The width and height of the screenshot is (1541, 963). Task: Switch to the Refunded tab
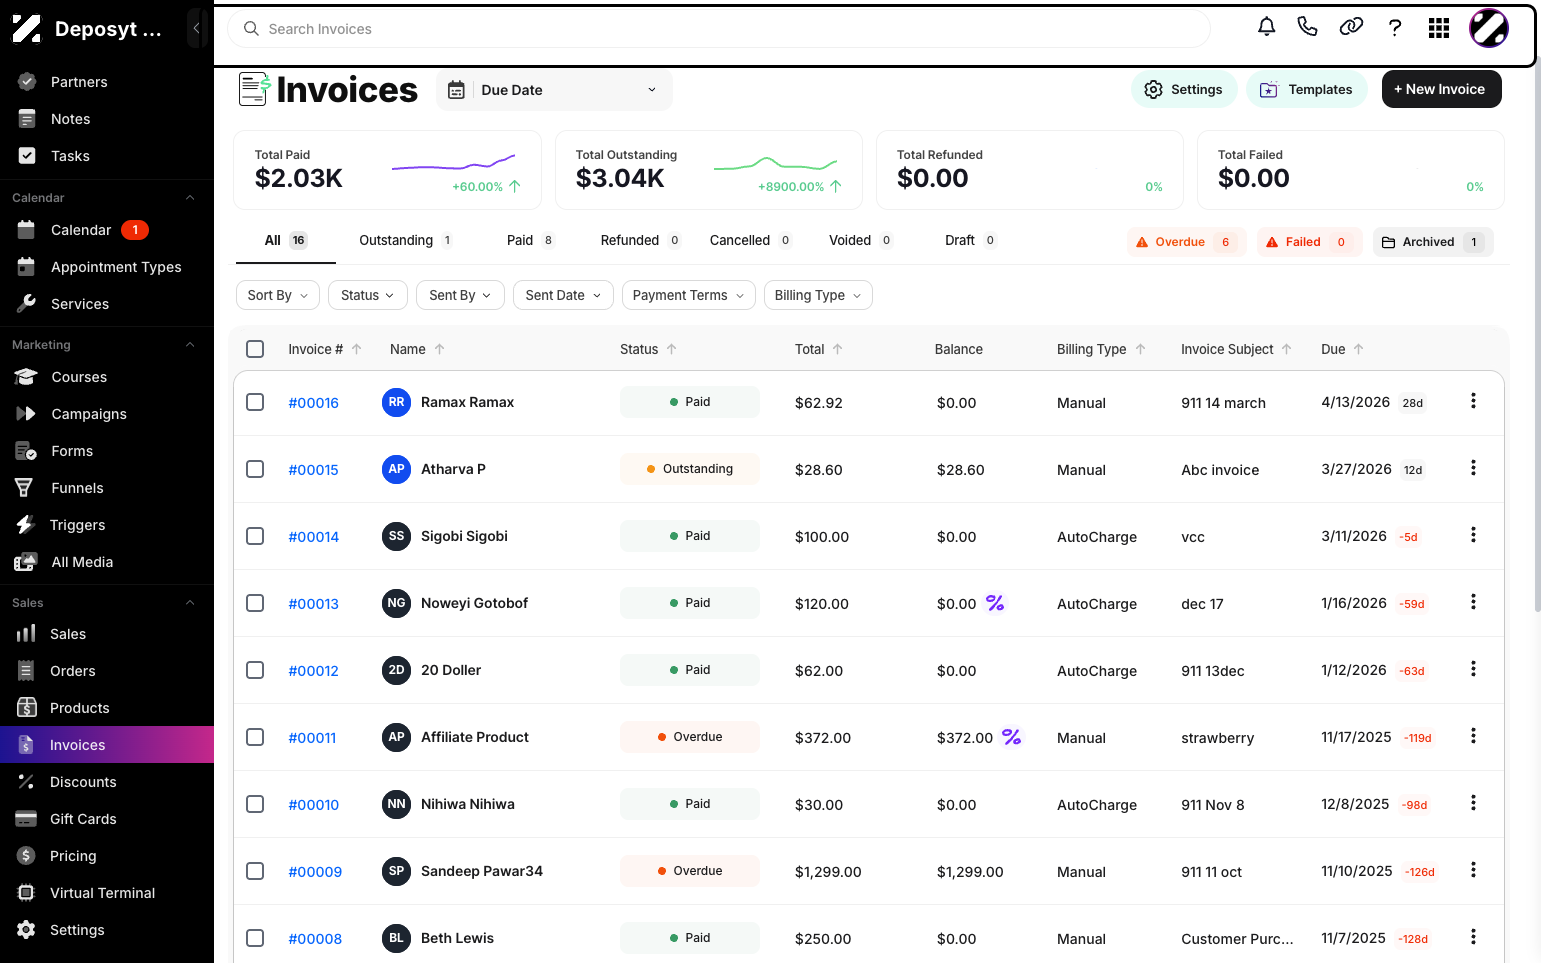coord(640,240)
